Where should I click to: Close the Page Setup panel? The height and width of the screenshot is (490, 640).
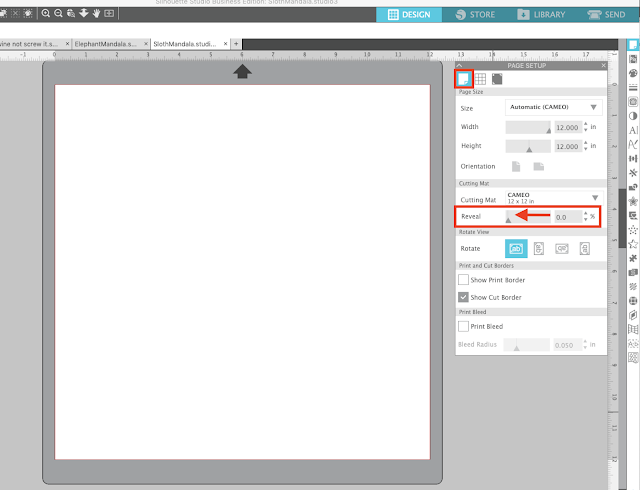point(603,65)
